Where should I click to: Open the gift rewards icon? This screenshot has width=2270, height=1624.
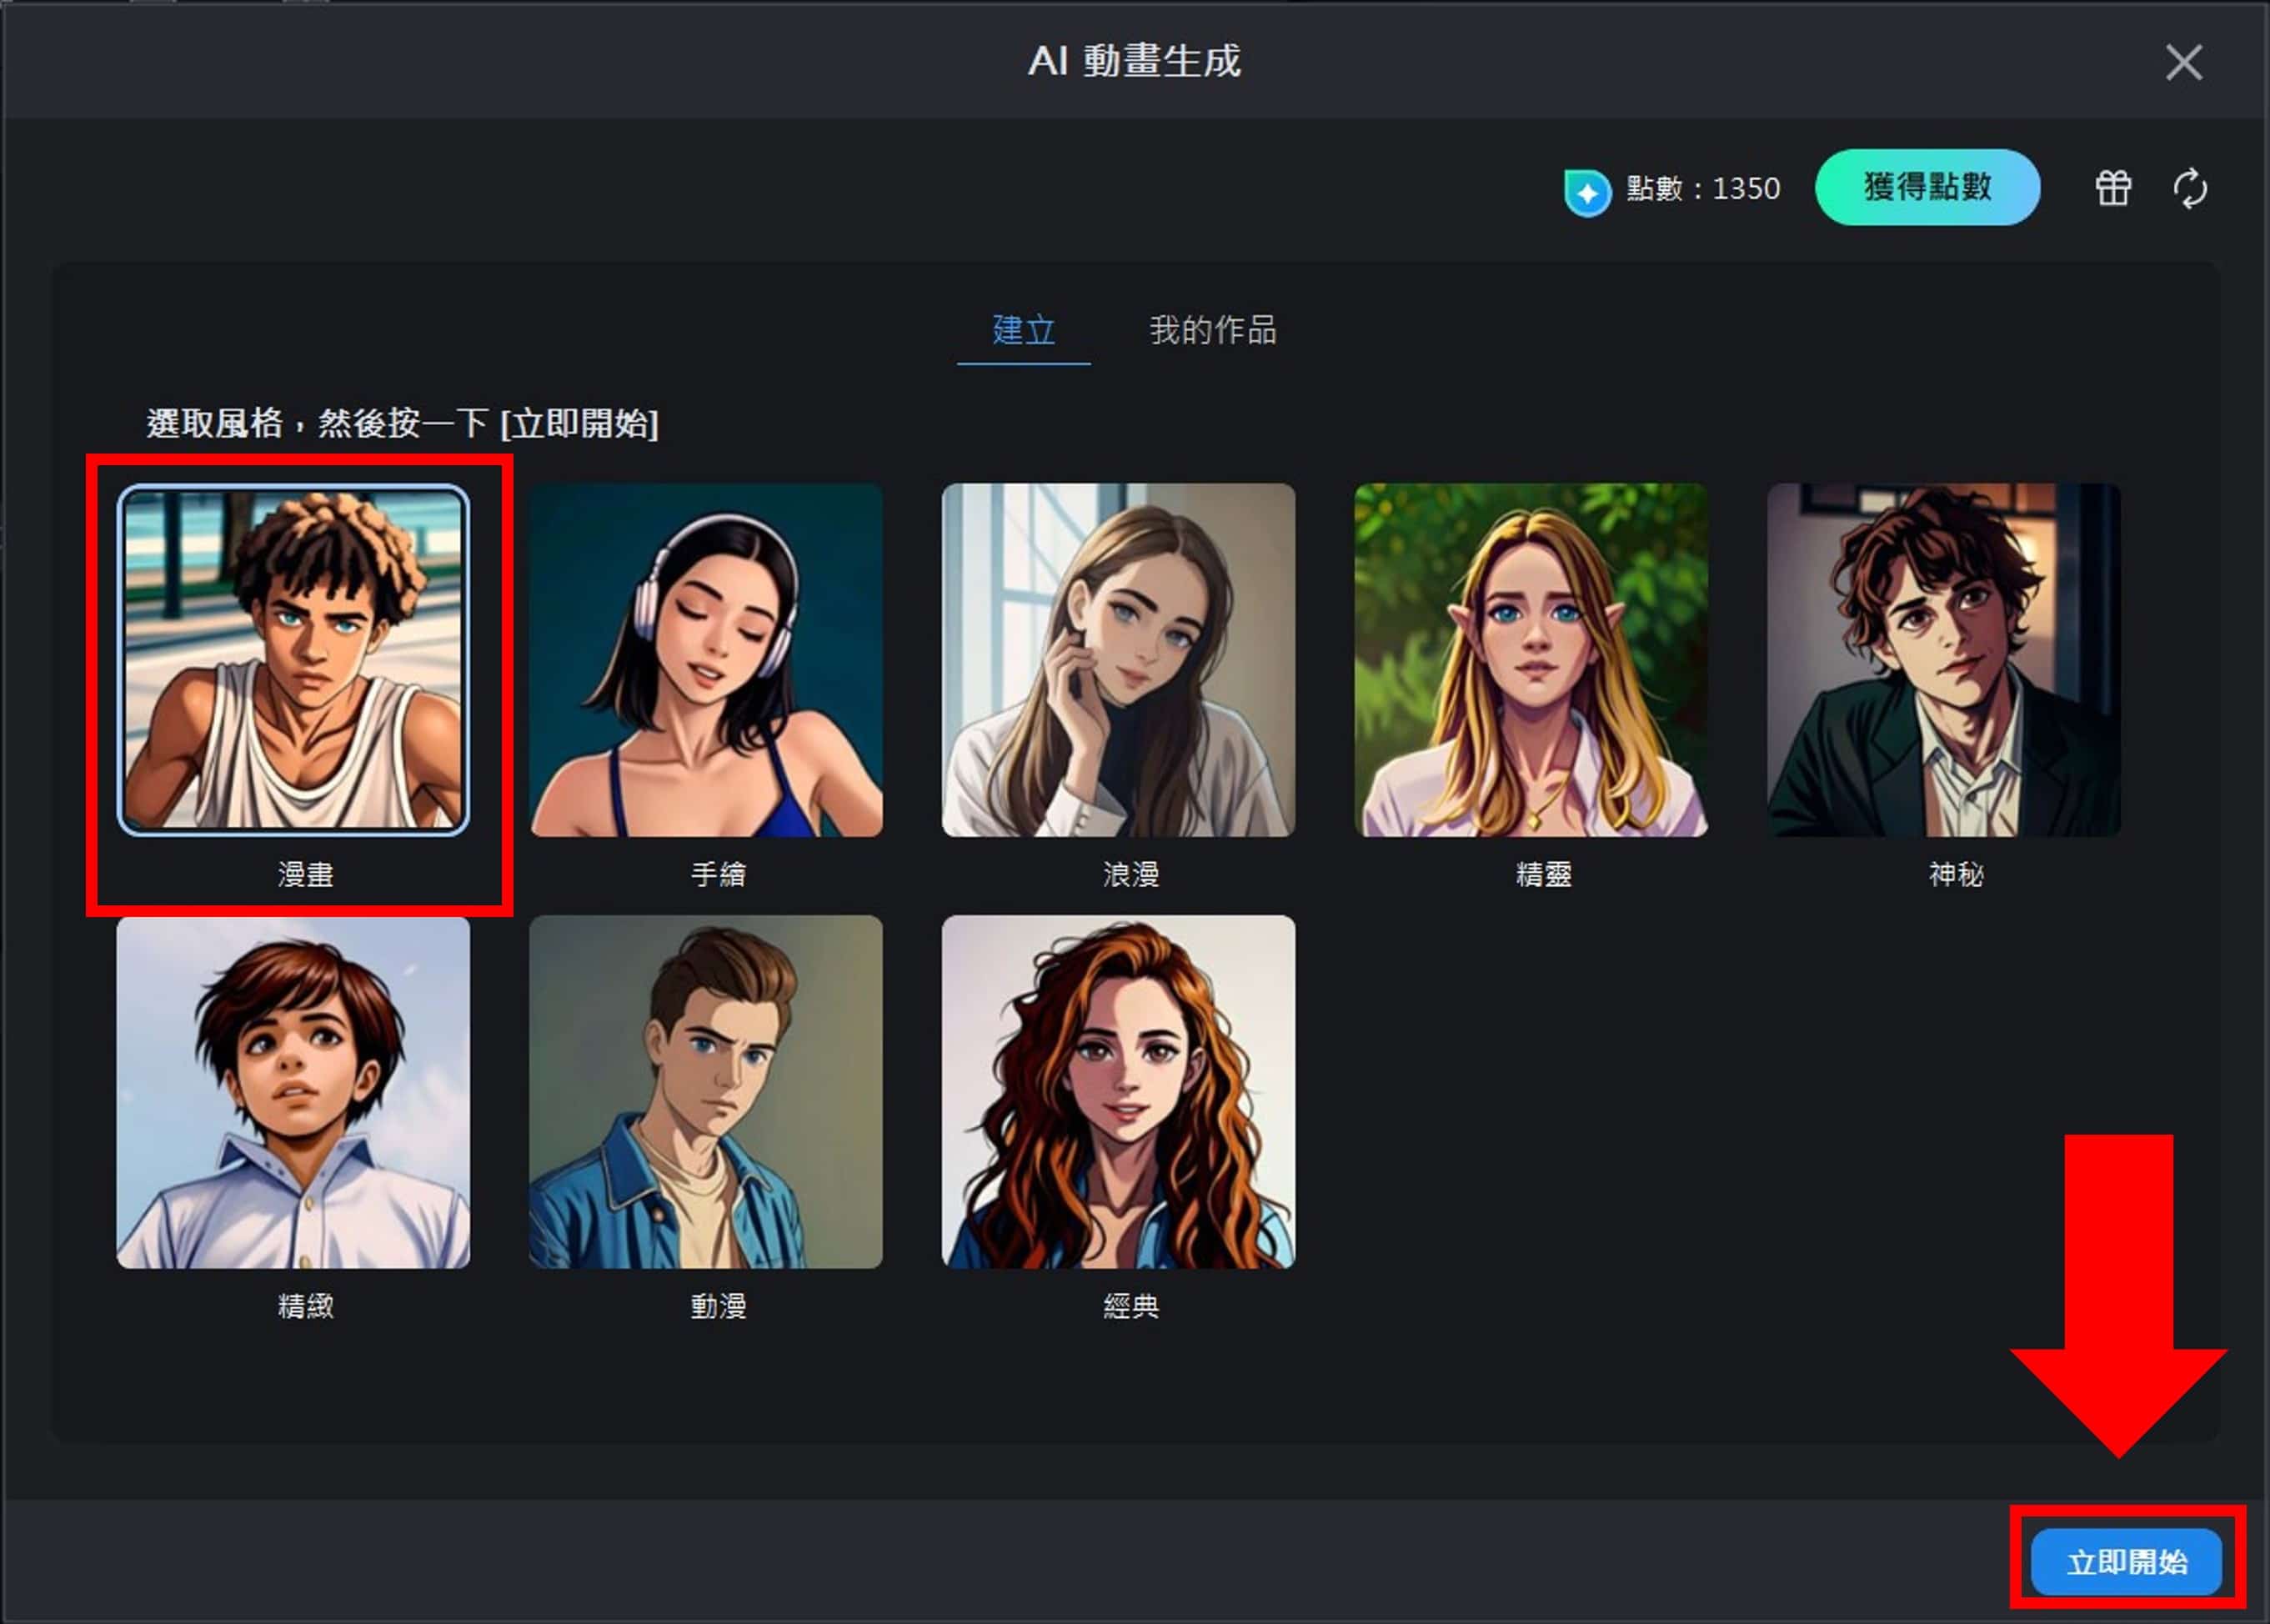[x=2113, y=188]
